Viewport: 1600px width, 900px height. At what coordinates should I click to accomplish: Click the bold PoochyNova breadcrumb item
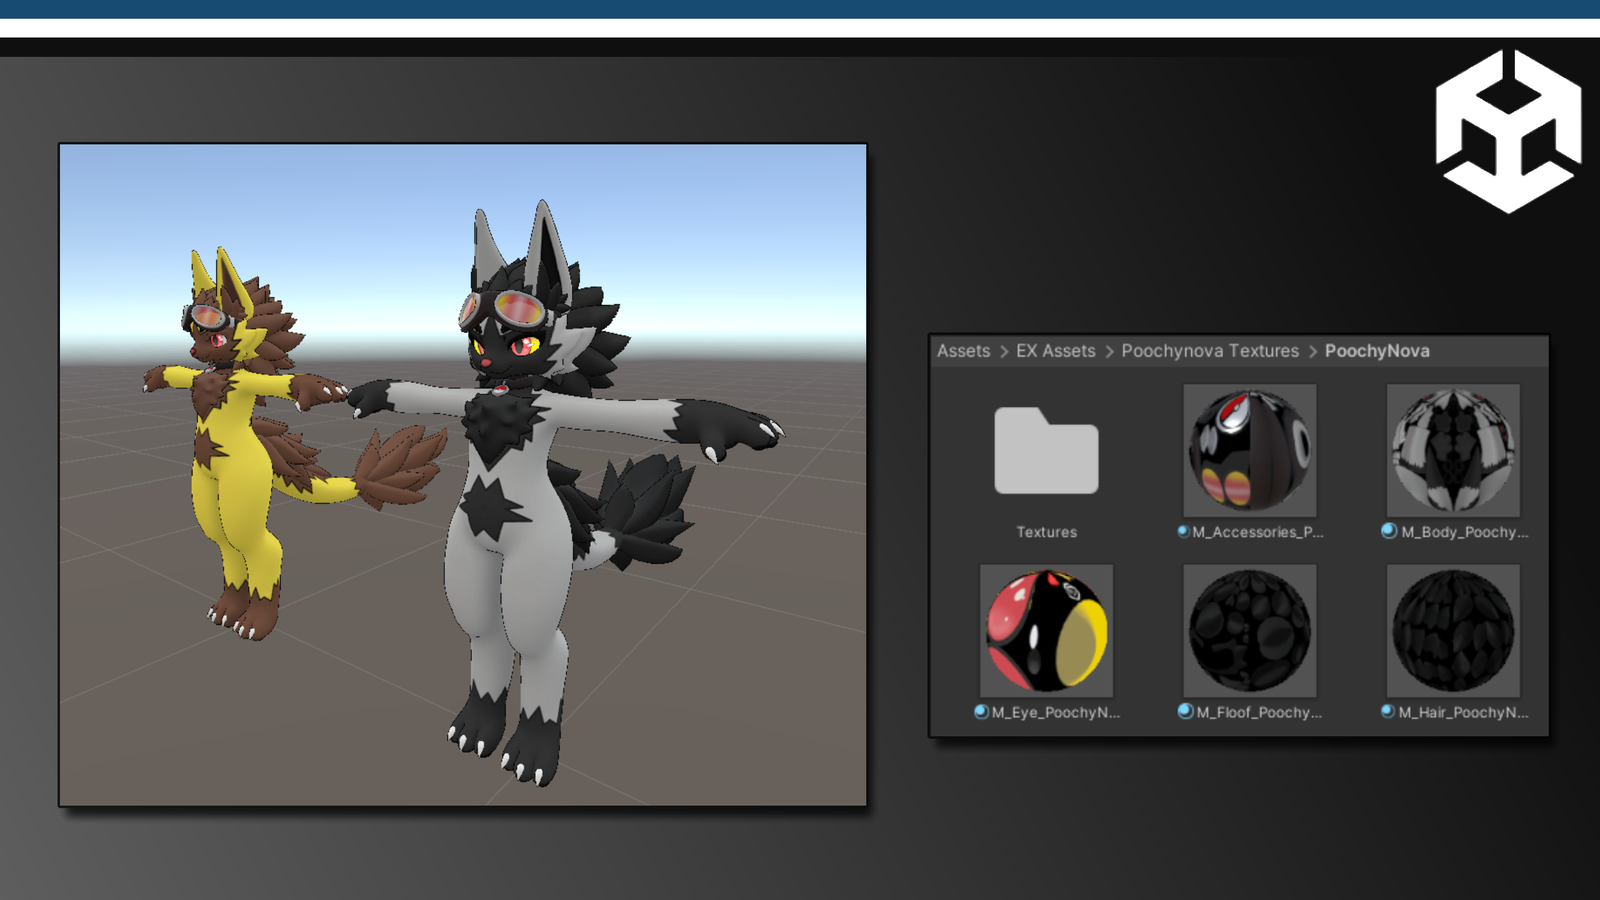click(1376, 351)
